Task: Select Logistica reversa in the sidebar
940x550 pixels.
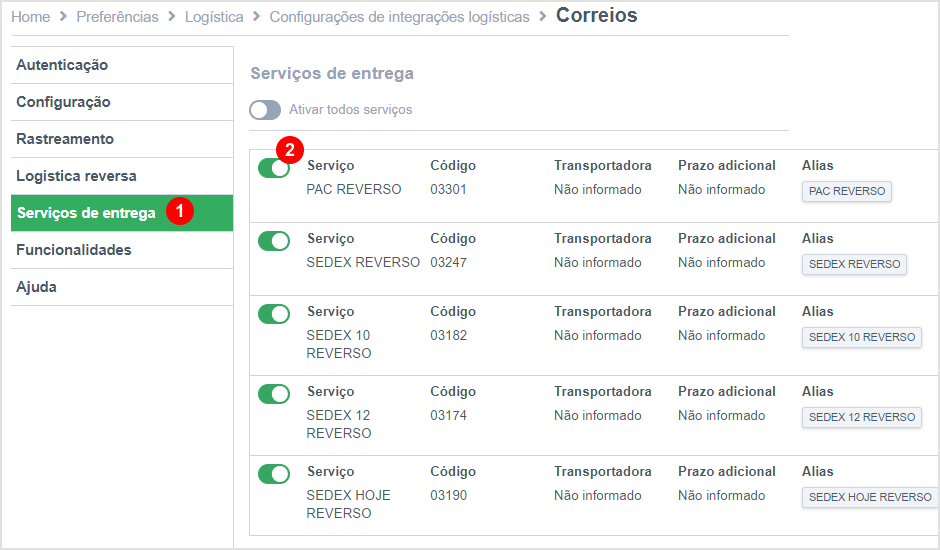Action: (x=122, y=176)
